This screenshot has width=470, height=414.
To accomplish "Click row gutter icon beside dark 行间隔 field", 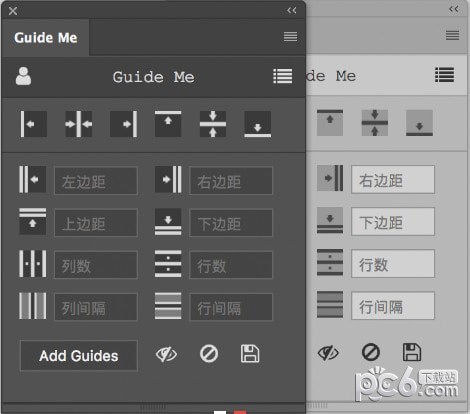I will [x=168, y=306].
